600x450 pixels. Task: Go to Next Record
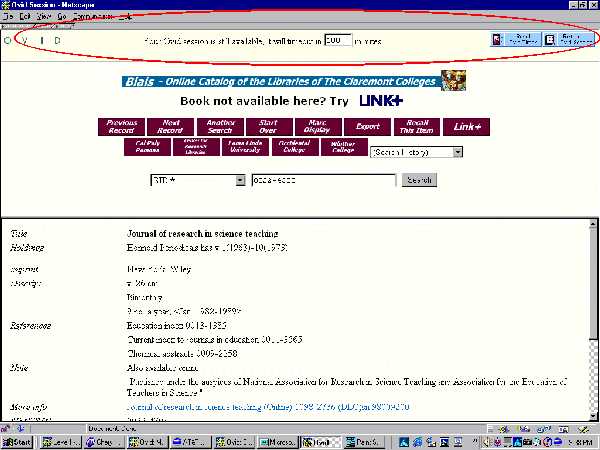pos(170,126)
